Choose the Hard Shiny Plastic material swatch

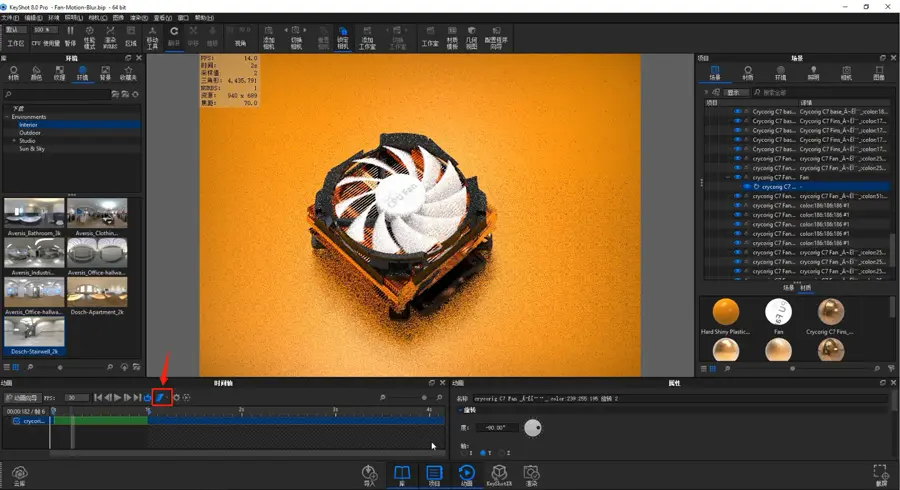click(726, 312)
